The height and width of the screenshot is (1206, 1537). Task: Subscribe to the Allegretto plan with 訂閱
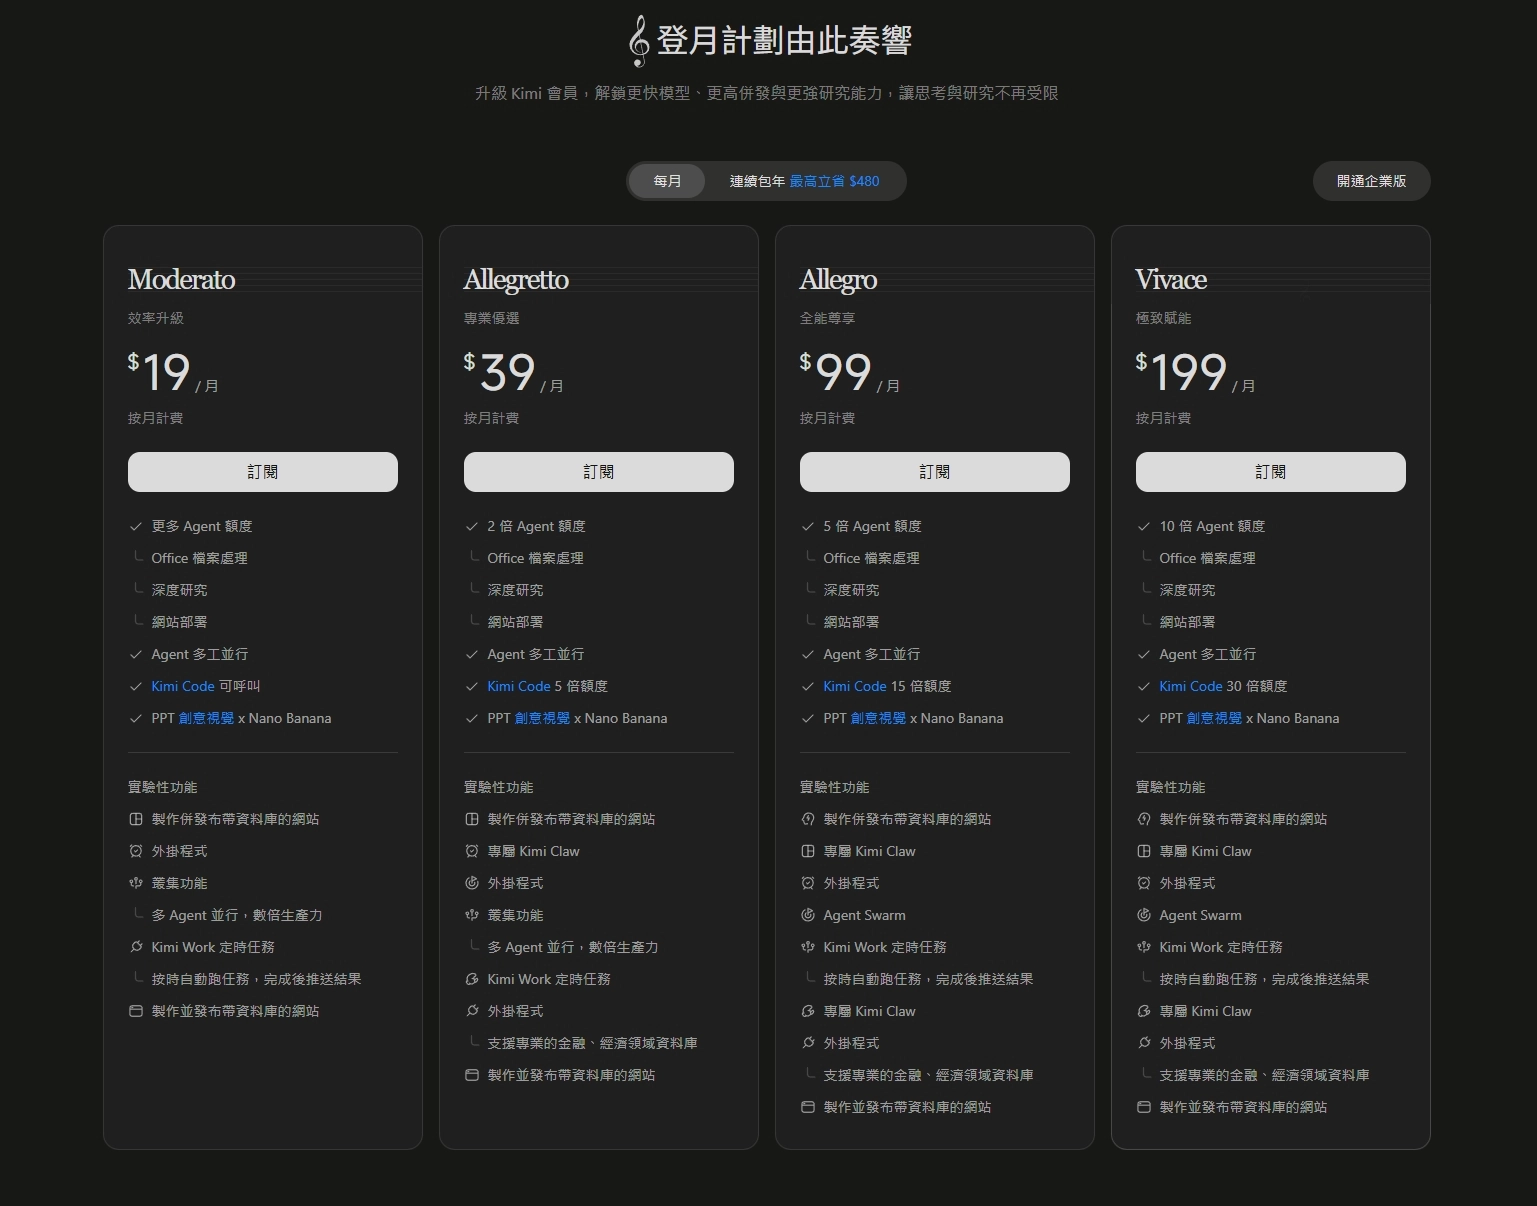[x=599, y=472]
